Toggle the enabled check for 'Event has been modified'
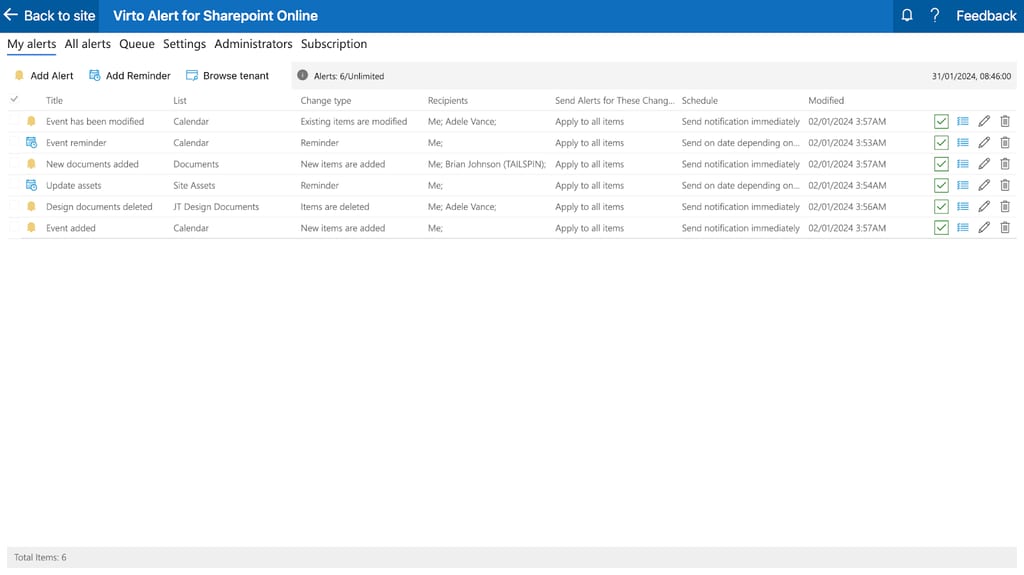 pyautogui.click(x=941, y=122)
